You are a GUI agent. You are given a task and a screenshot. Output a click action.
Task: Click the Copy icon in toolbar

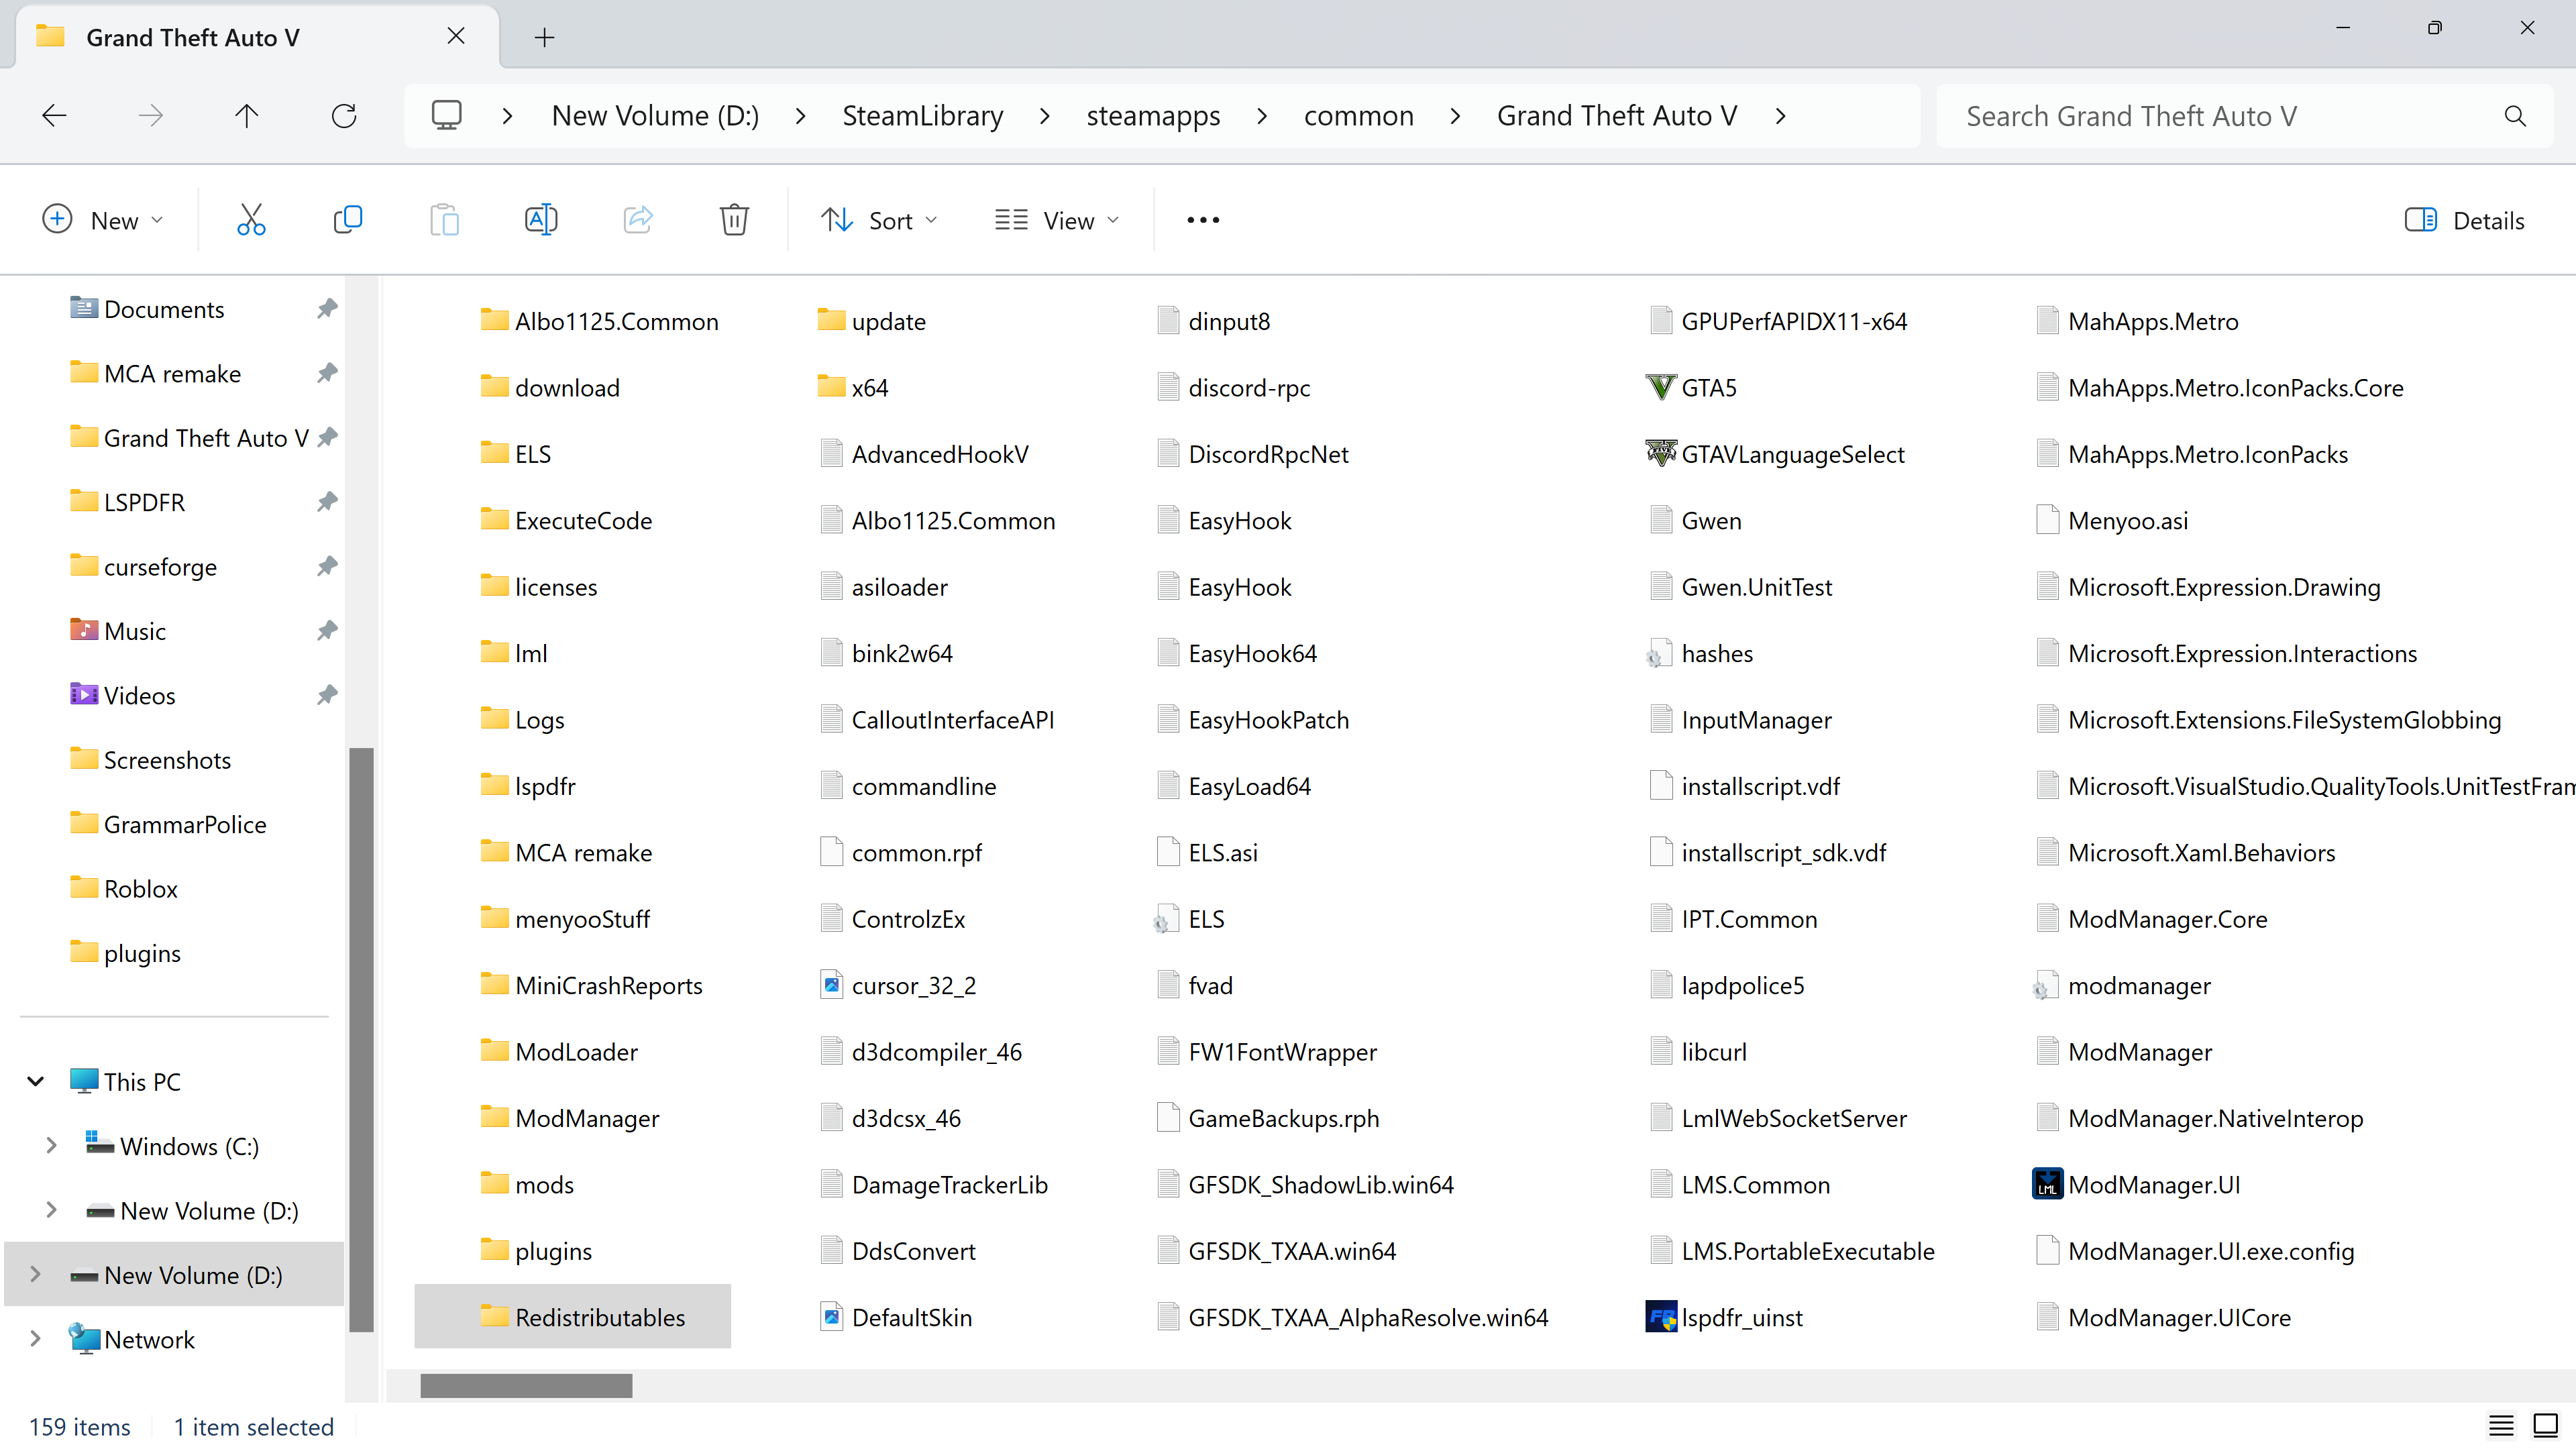tap(347, 220)
